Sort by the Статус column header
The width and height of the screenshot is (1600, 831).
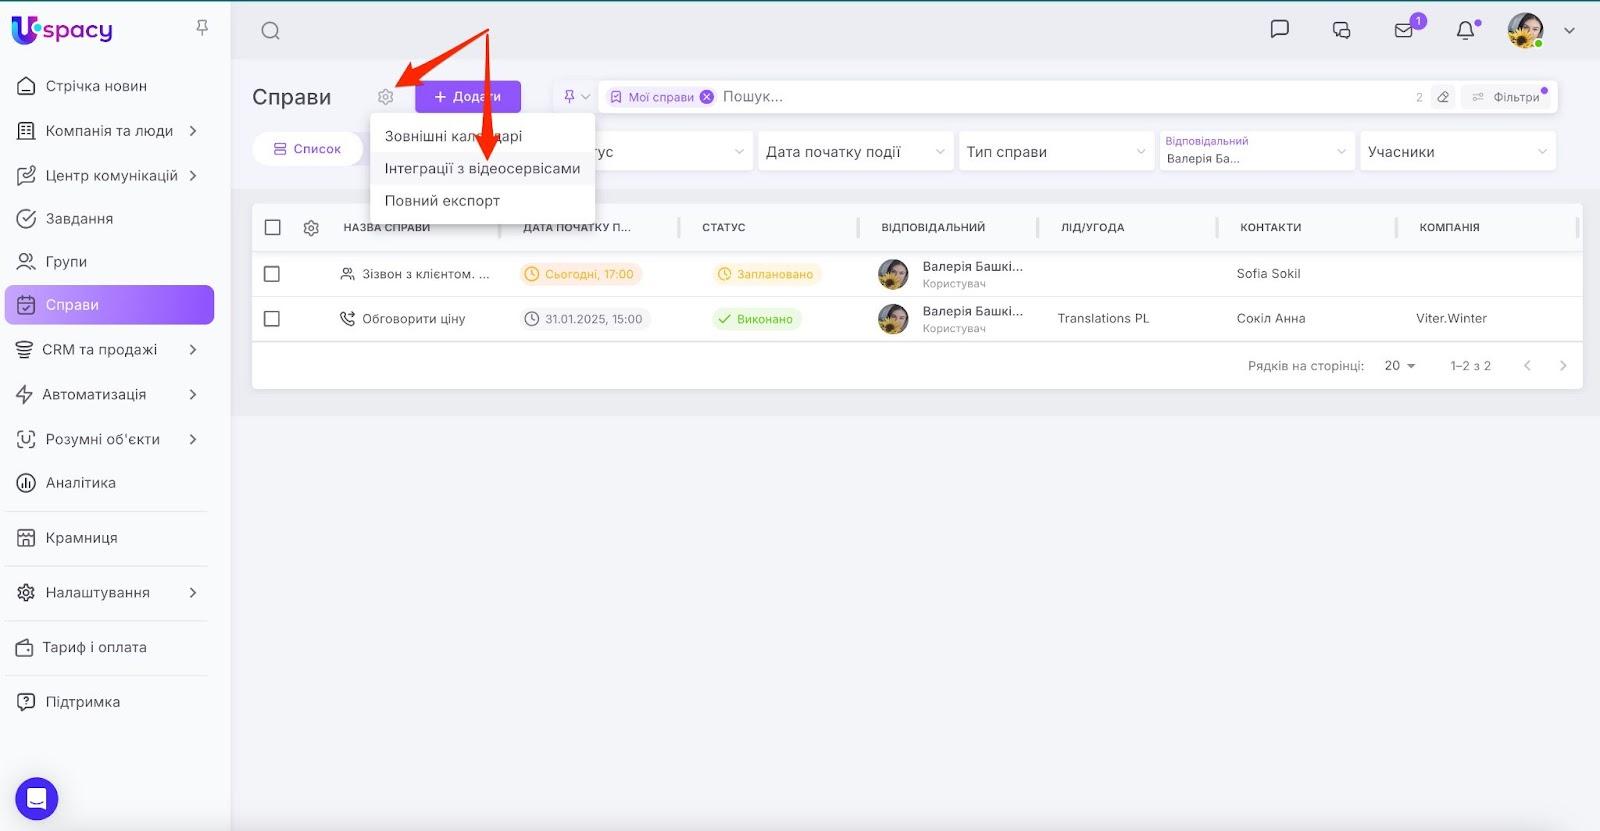coord(724,228)
